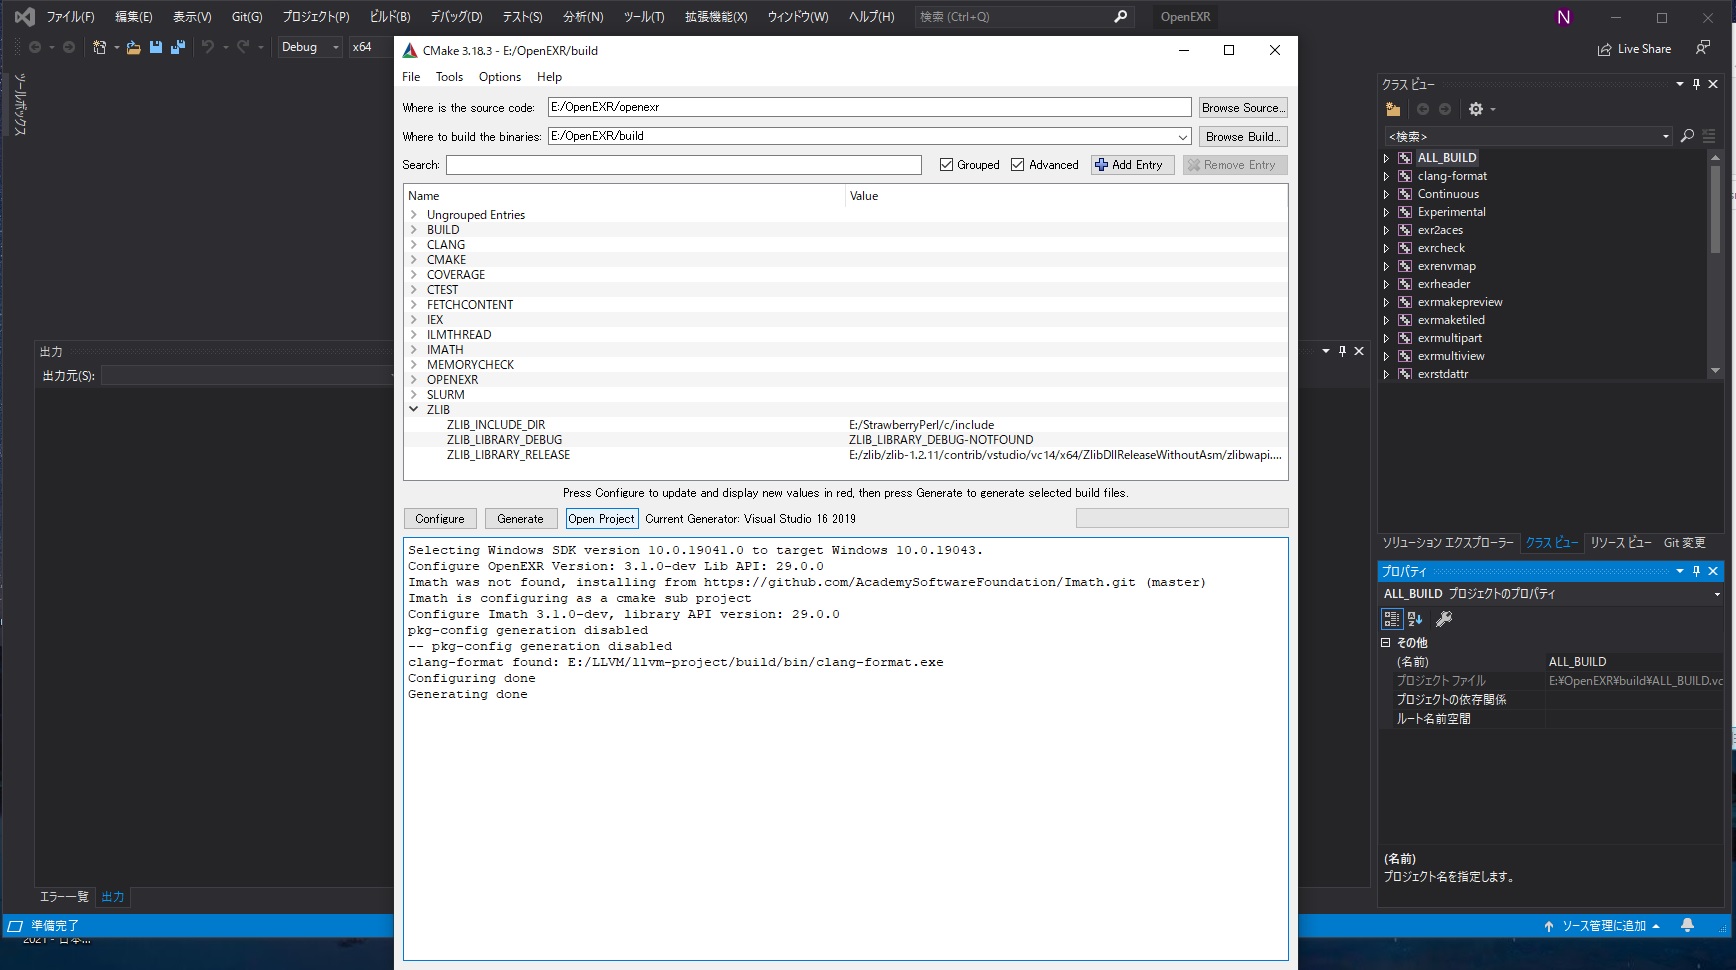Click the Properties page wrench icon
This screenshot has height=970, width=1736.
click(1444, 619)
